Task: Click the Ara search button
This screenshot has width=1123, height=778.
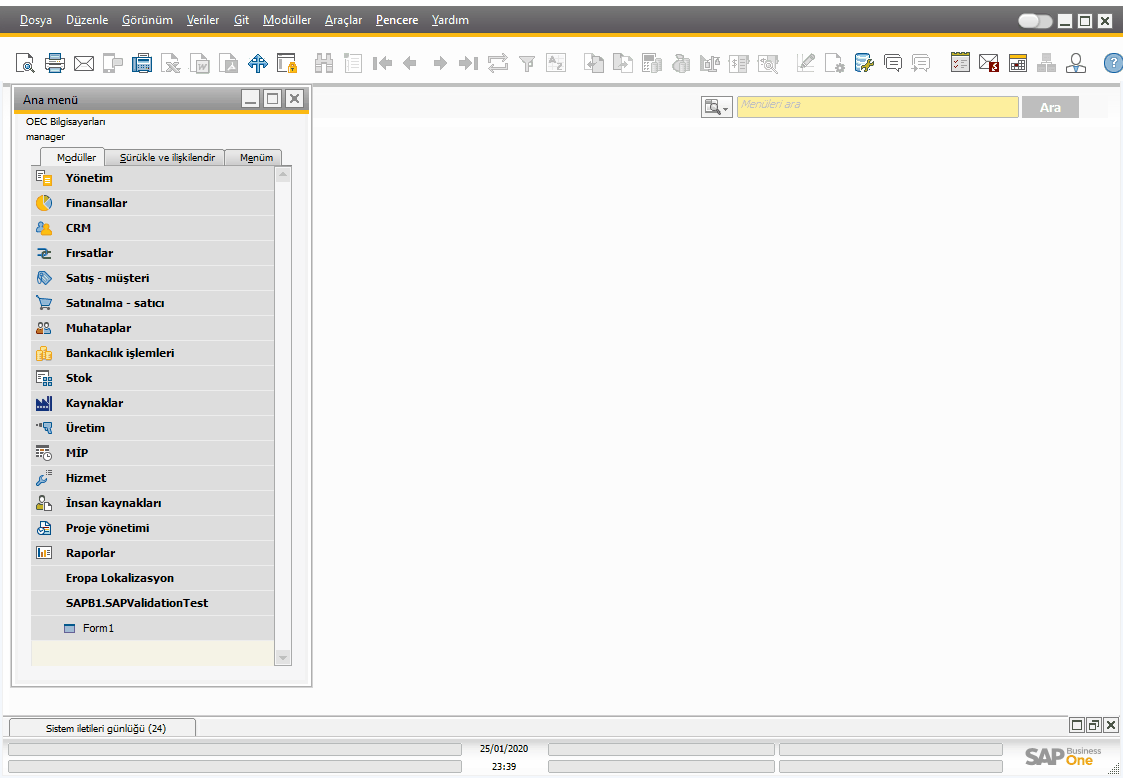Action: click(1050, 107)
